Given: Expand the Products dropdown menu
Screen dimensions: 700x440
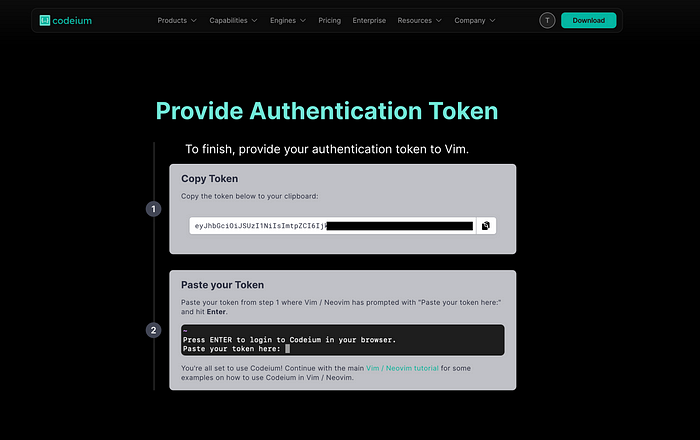Looking at the screenshot, I should 177,20.
